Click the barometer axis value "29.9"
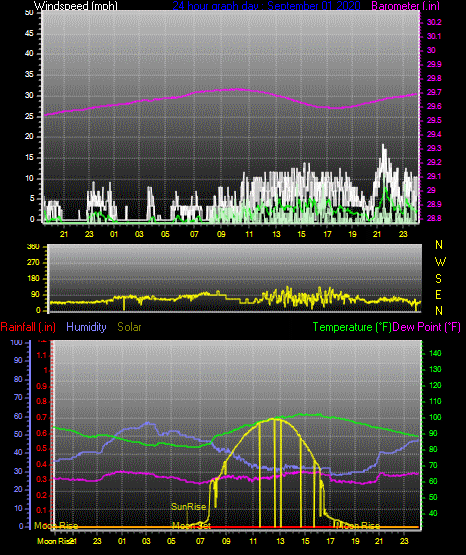The width and height of the screenshot is (466, 555). point(434,64)
